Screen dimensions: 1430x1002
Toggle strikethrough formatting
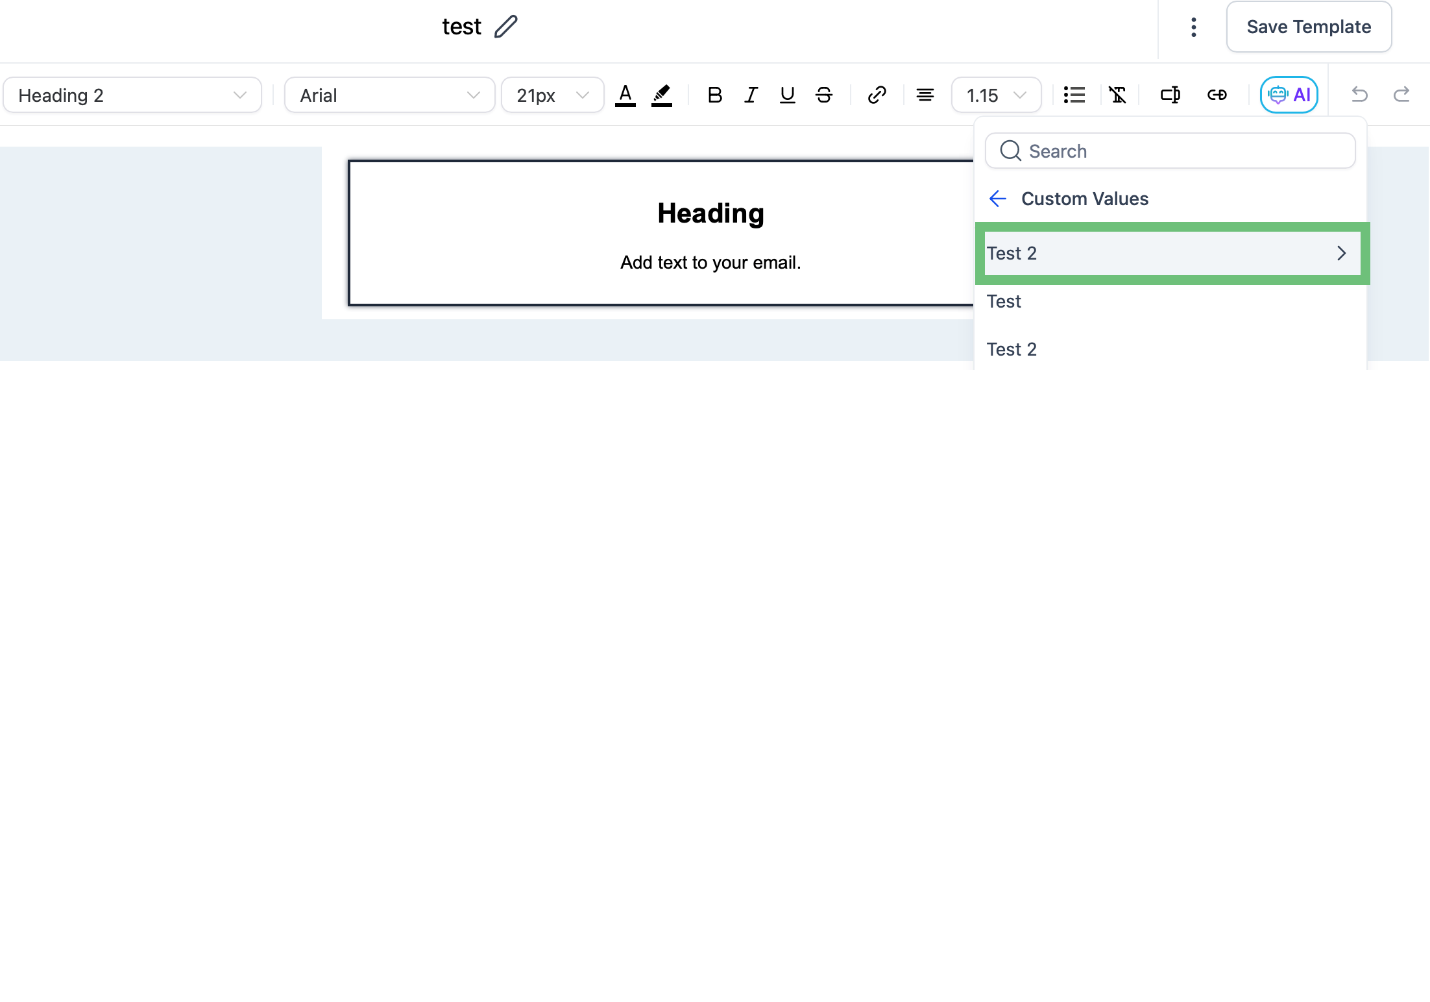point(824,95)
